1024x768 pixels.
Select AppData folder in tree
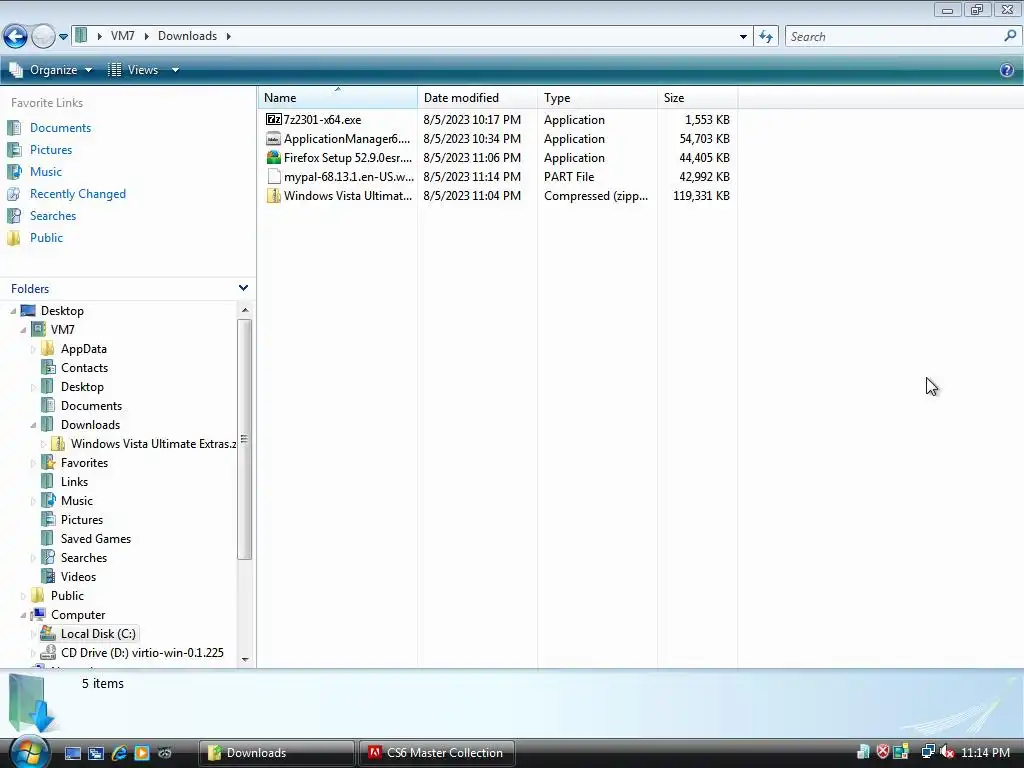84,349
